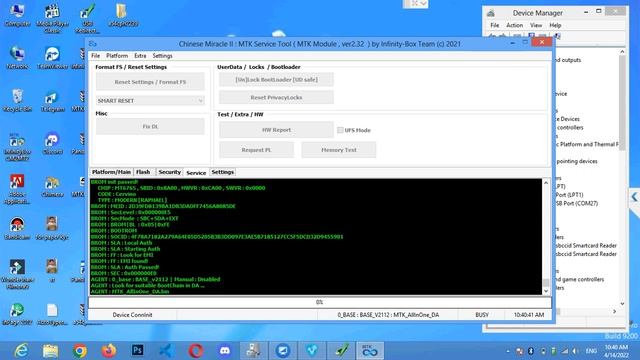Click the Bluetooth tray icon

tap(531, 351)
